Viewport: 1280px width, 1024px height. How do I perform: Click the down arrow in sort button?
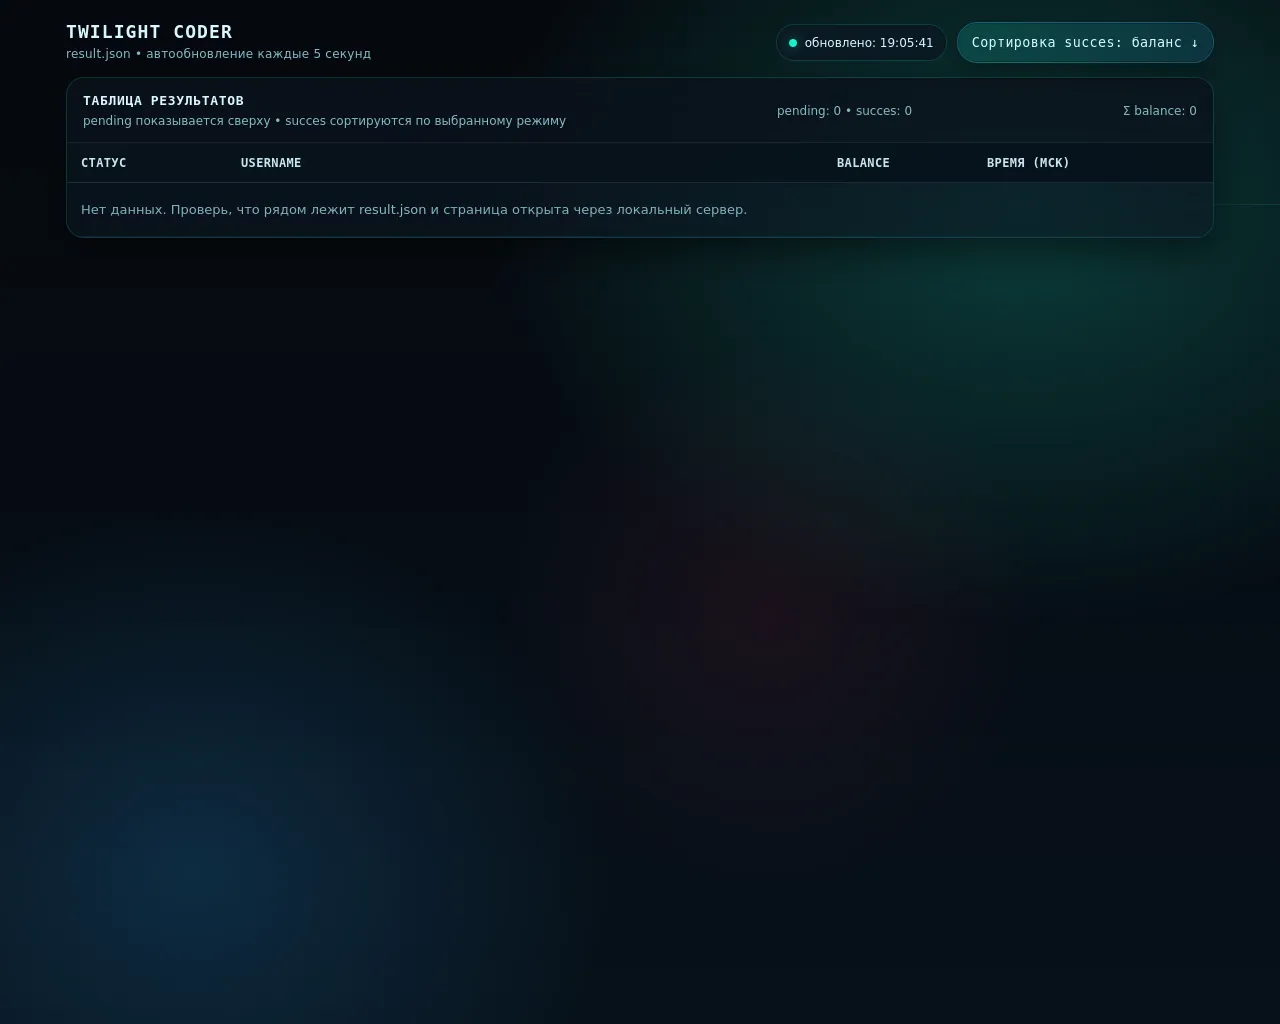[1195, 43]
